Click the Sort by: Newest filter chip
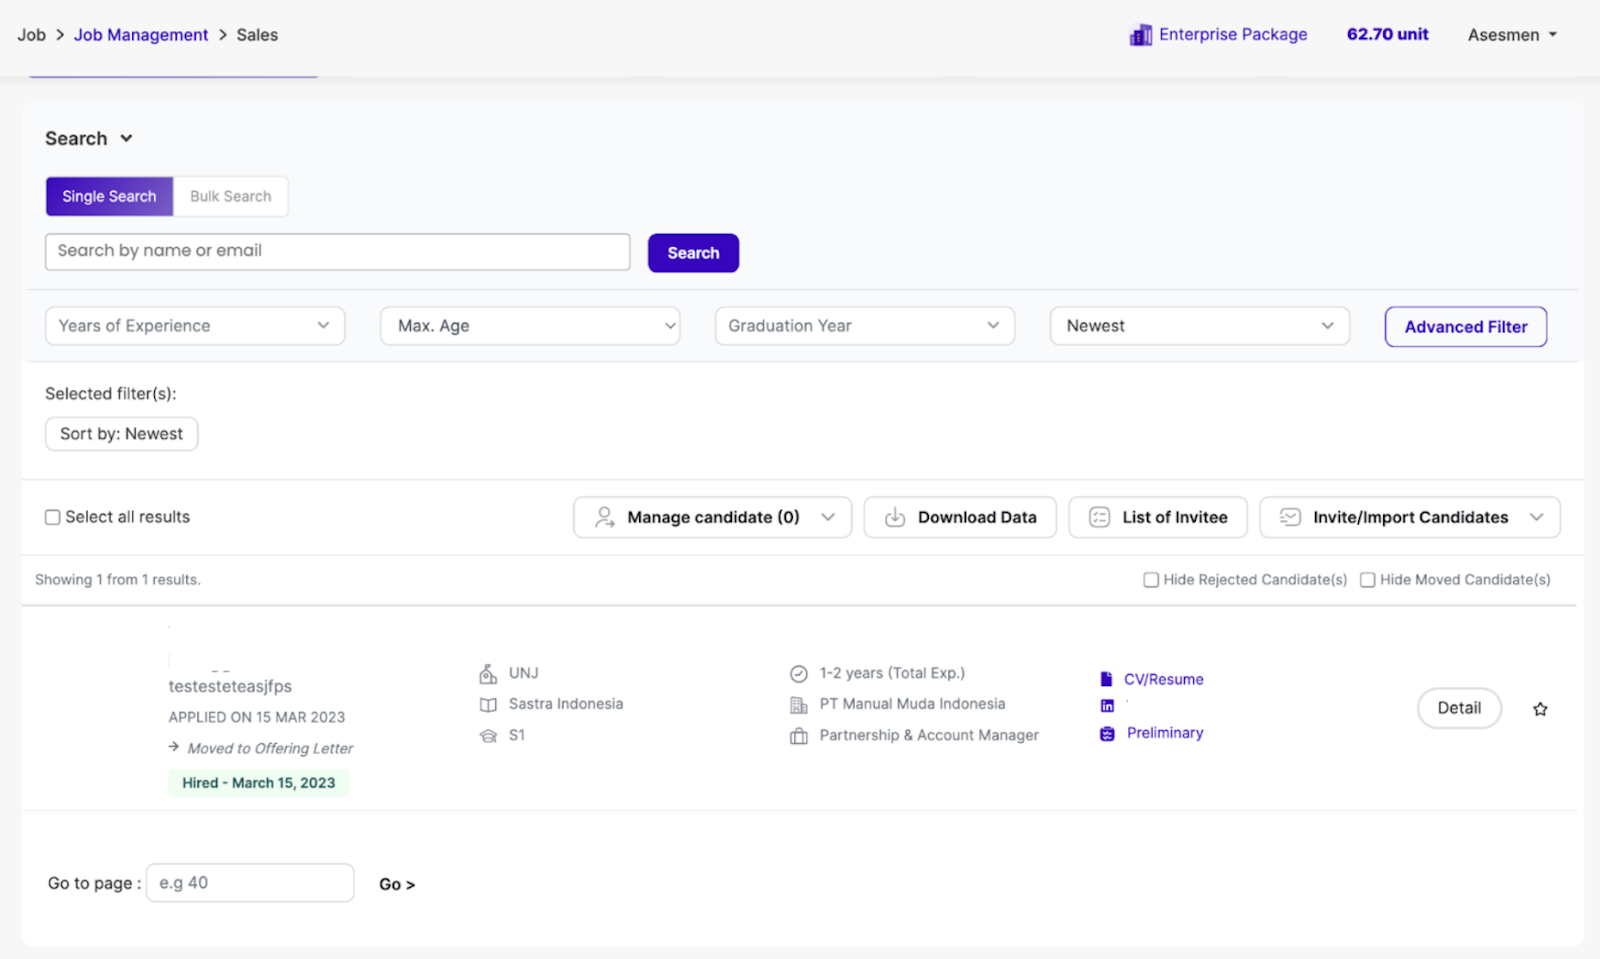 [121, 434]
